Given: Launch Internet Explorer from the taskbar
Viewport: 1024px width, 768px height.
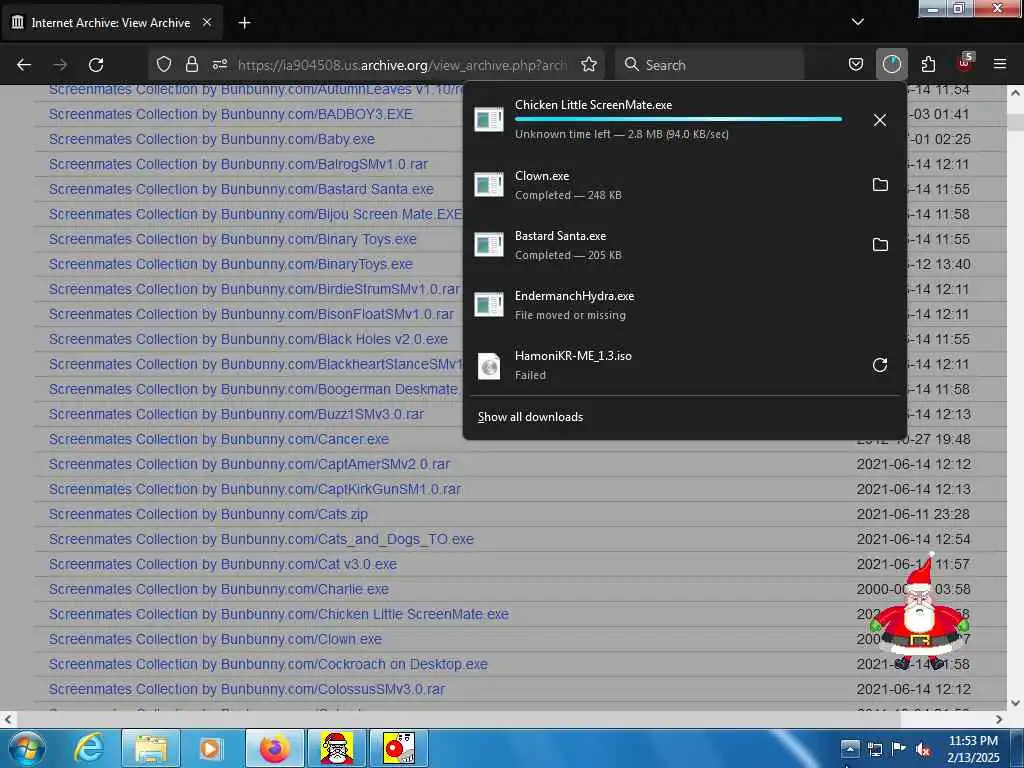Looking at the screenshot, I should coord(89,748).
